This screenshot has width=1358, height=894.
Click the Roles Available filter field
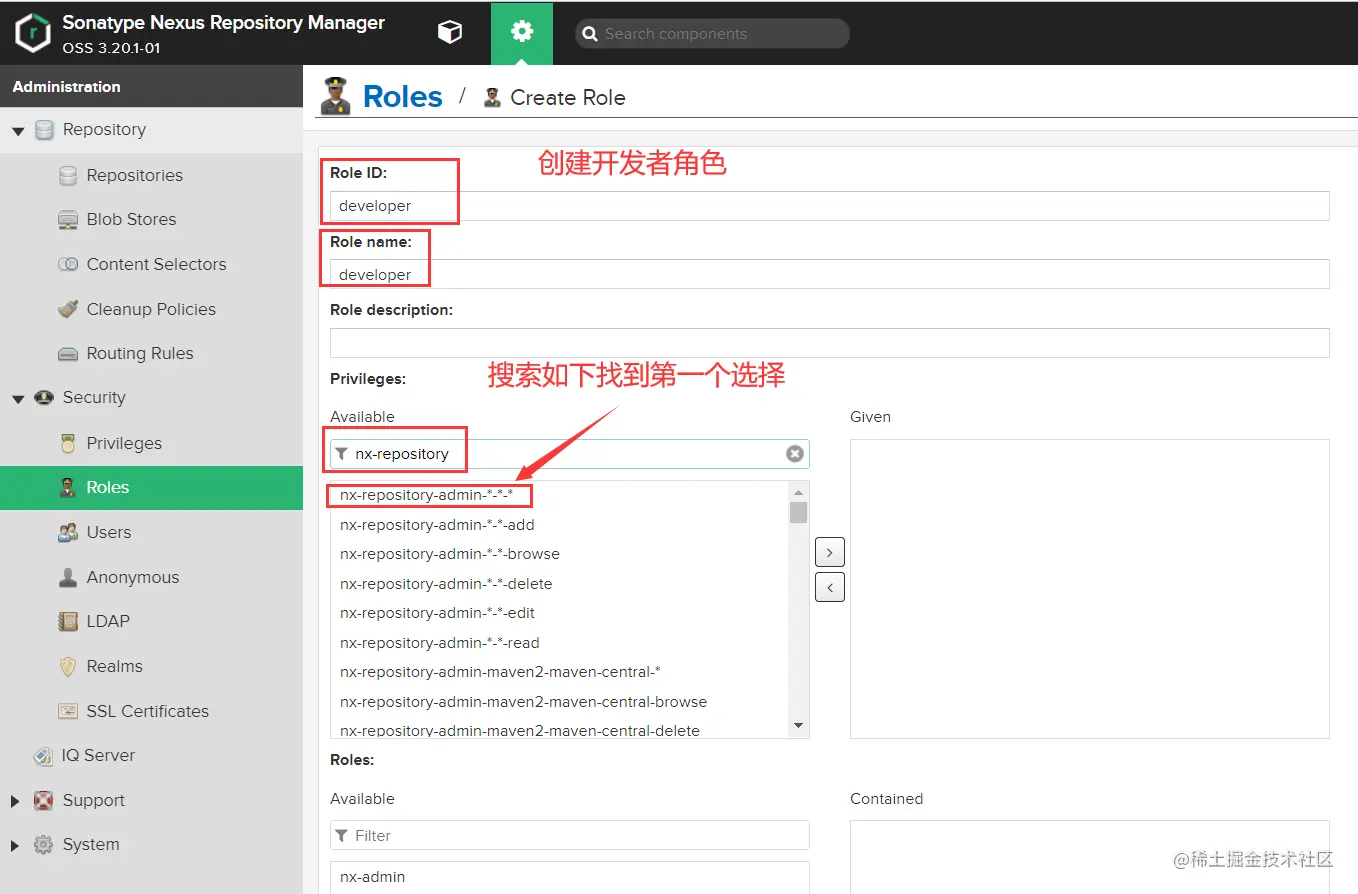pos(570,835)
